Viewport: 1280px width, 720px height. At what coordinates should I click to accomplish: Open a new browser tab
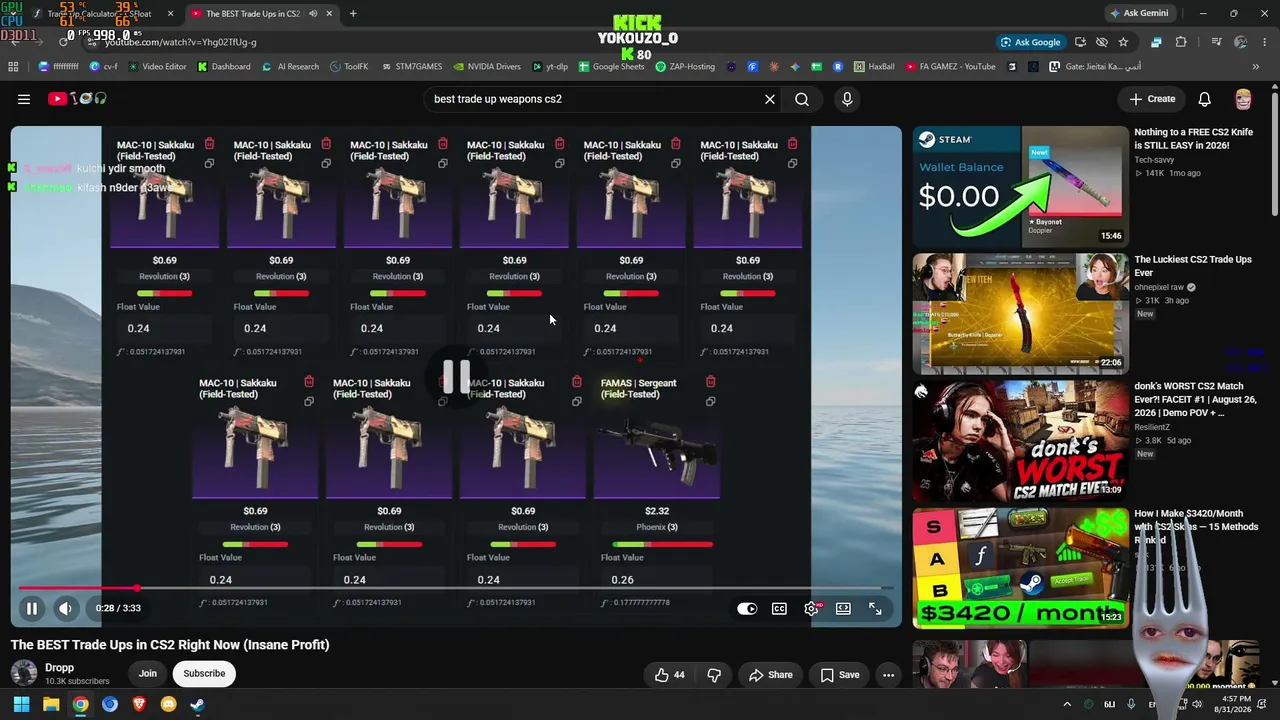click(x=353, y=14)
